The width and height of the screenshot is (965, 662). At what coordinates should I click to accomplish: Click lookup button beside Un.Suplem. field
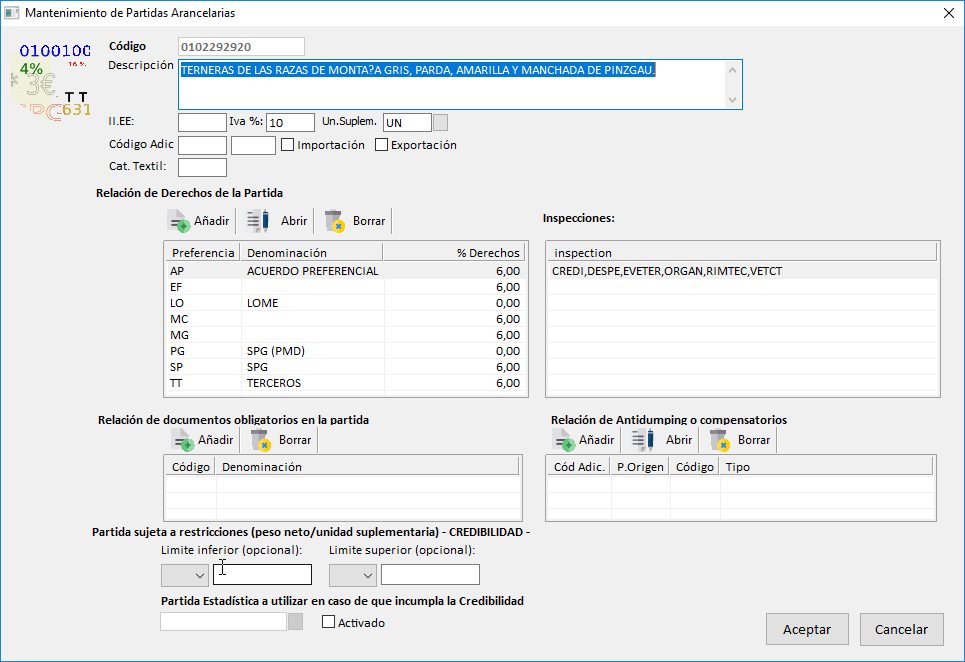[x=440, y=122]
